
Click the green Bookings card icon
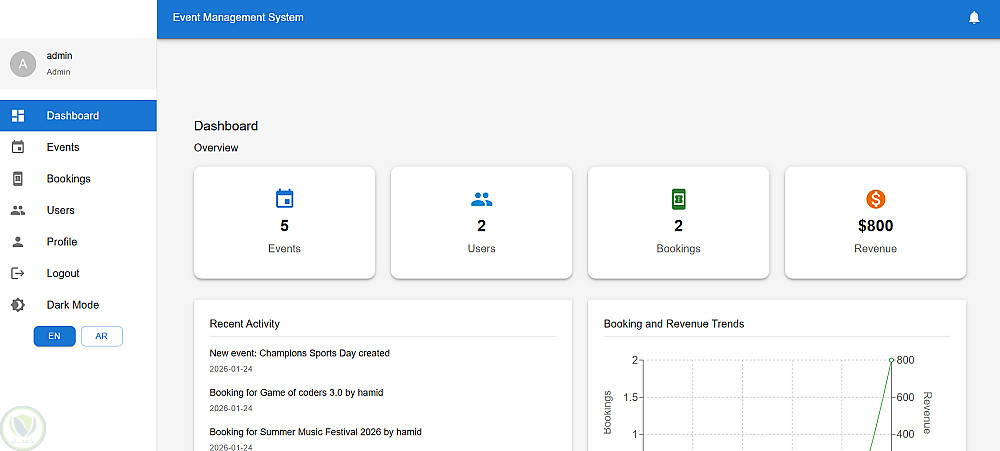[x=678, y=199]
